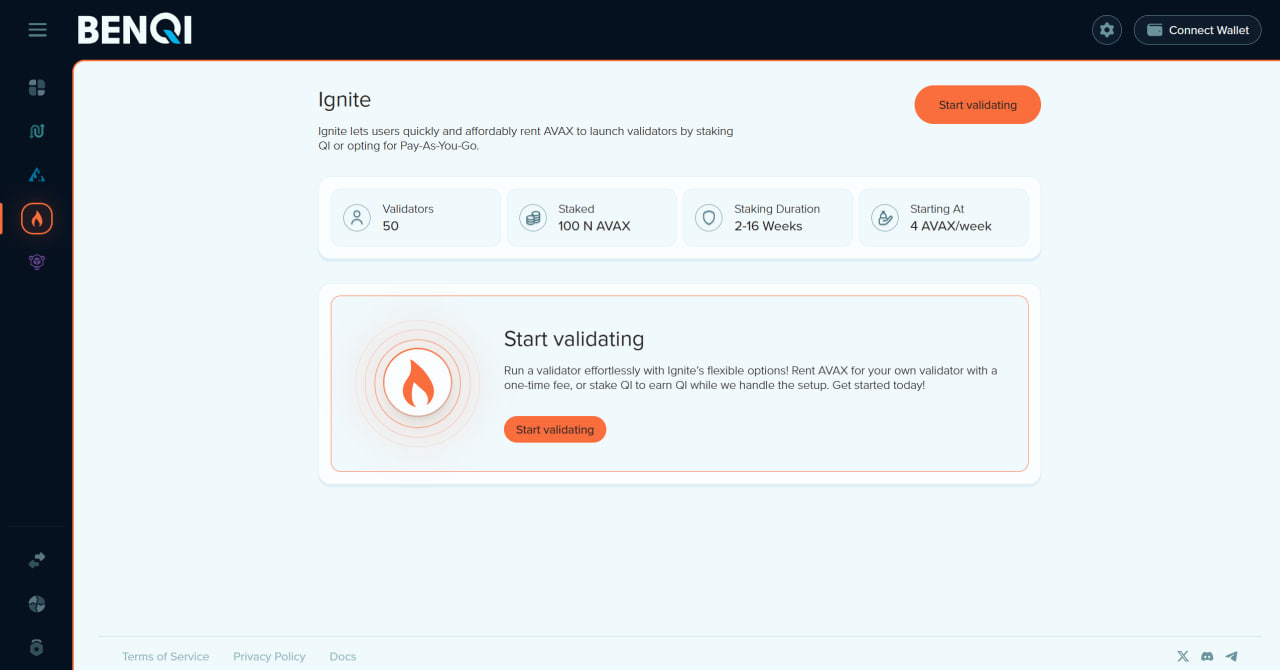This screenshot has height=670, width=1280.
Task: Click the 'Start validating' card heading
Action: point(574,339)
